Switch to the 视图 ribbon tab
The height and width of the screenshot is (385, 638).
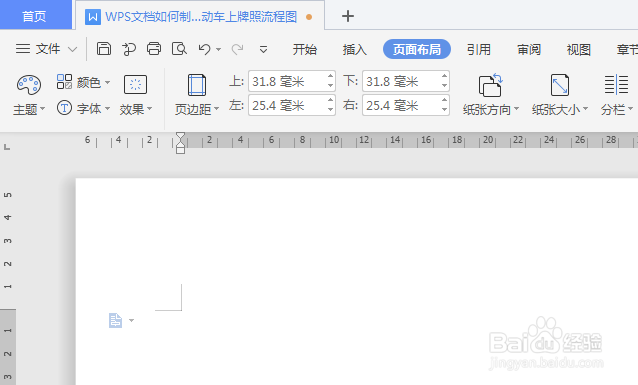click(579, 50)
